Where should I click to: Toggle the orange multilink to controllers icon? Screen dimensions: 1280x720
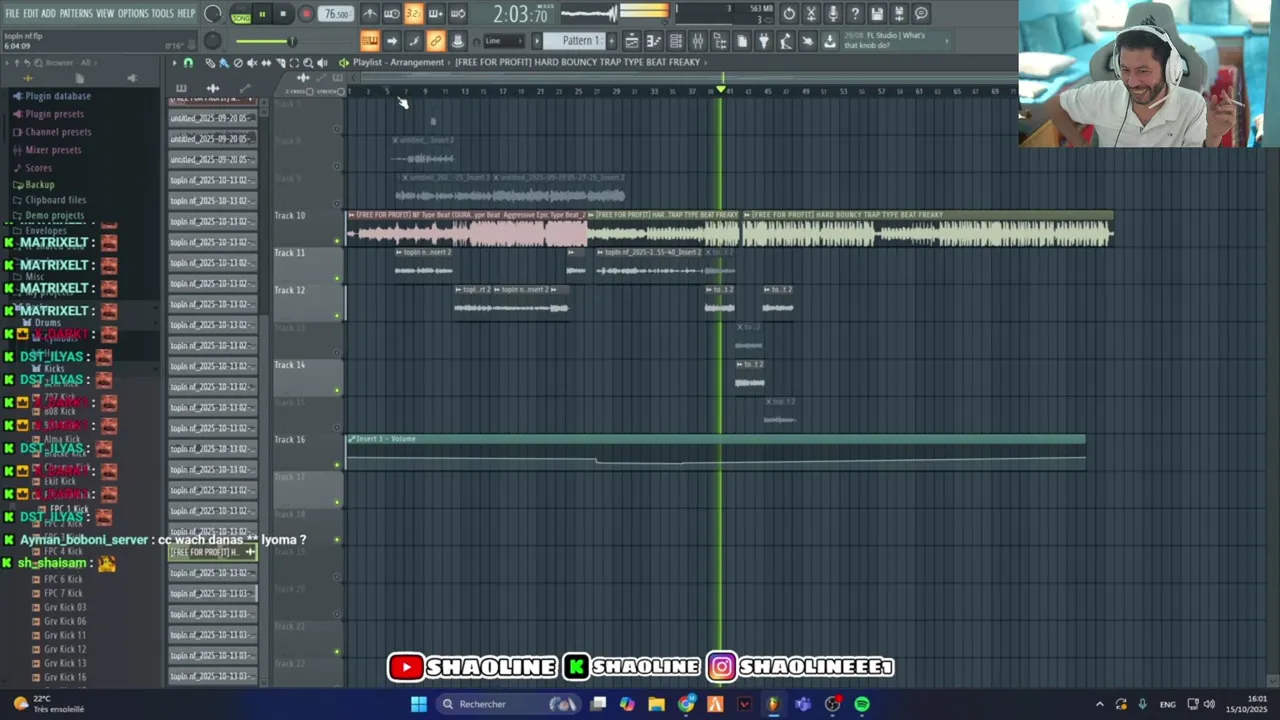click(x=435, y=41)
